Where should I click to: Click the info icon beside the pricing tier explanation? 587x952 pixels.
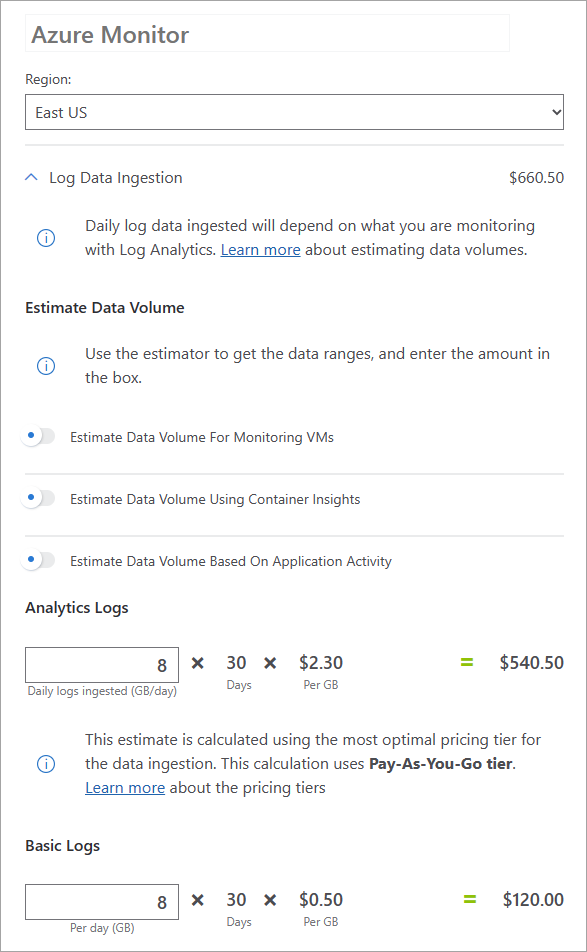(x=45, y=763)
